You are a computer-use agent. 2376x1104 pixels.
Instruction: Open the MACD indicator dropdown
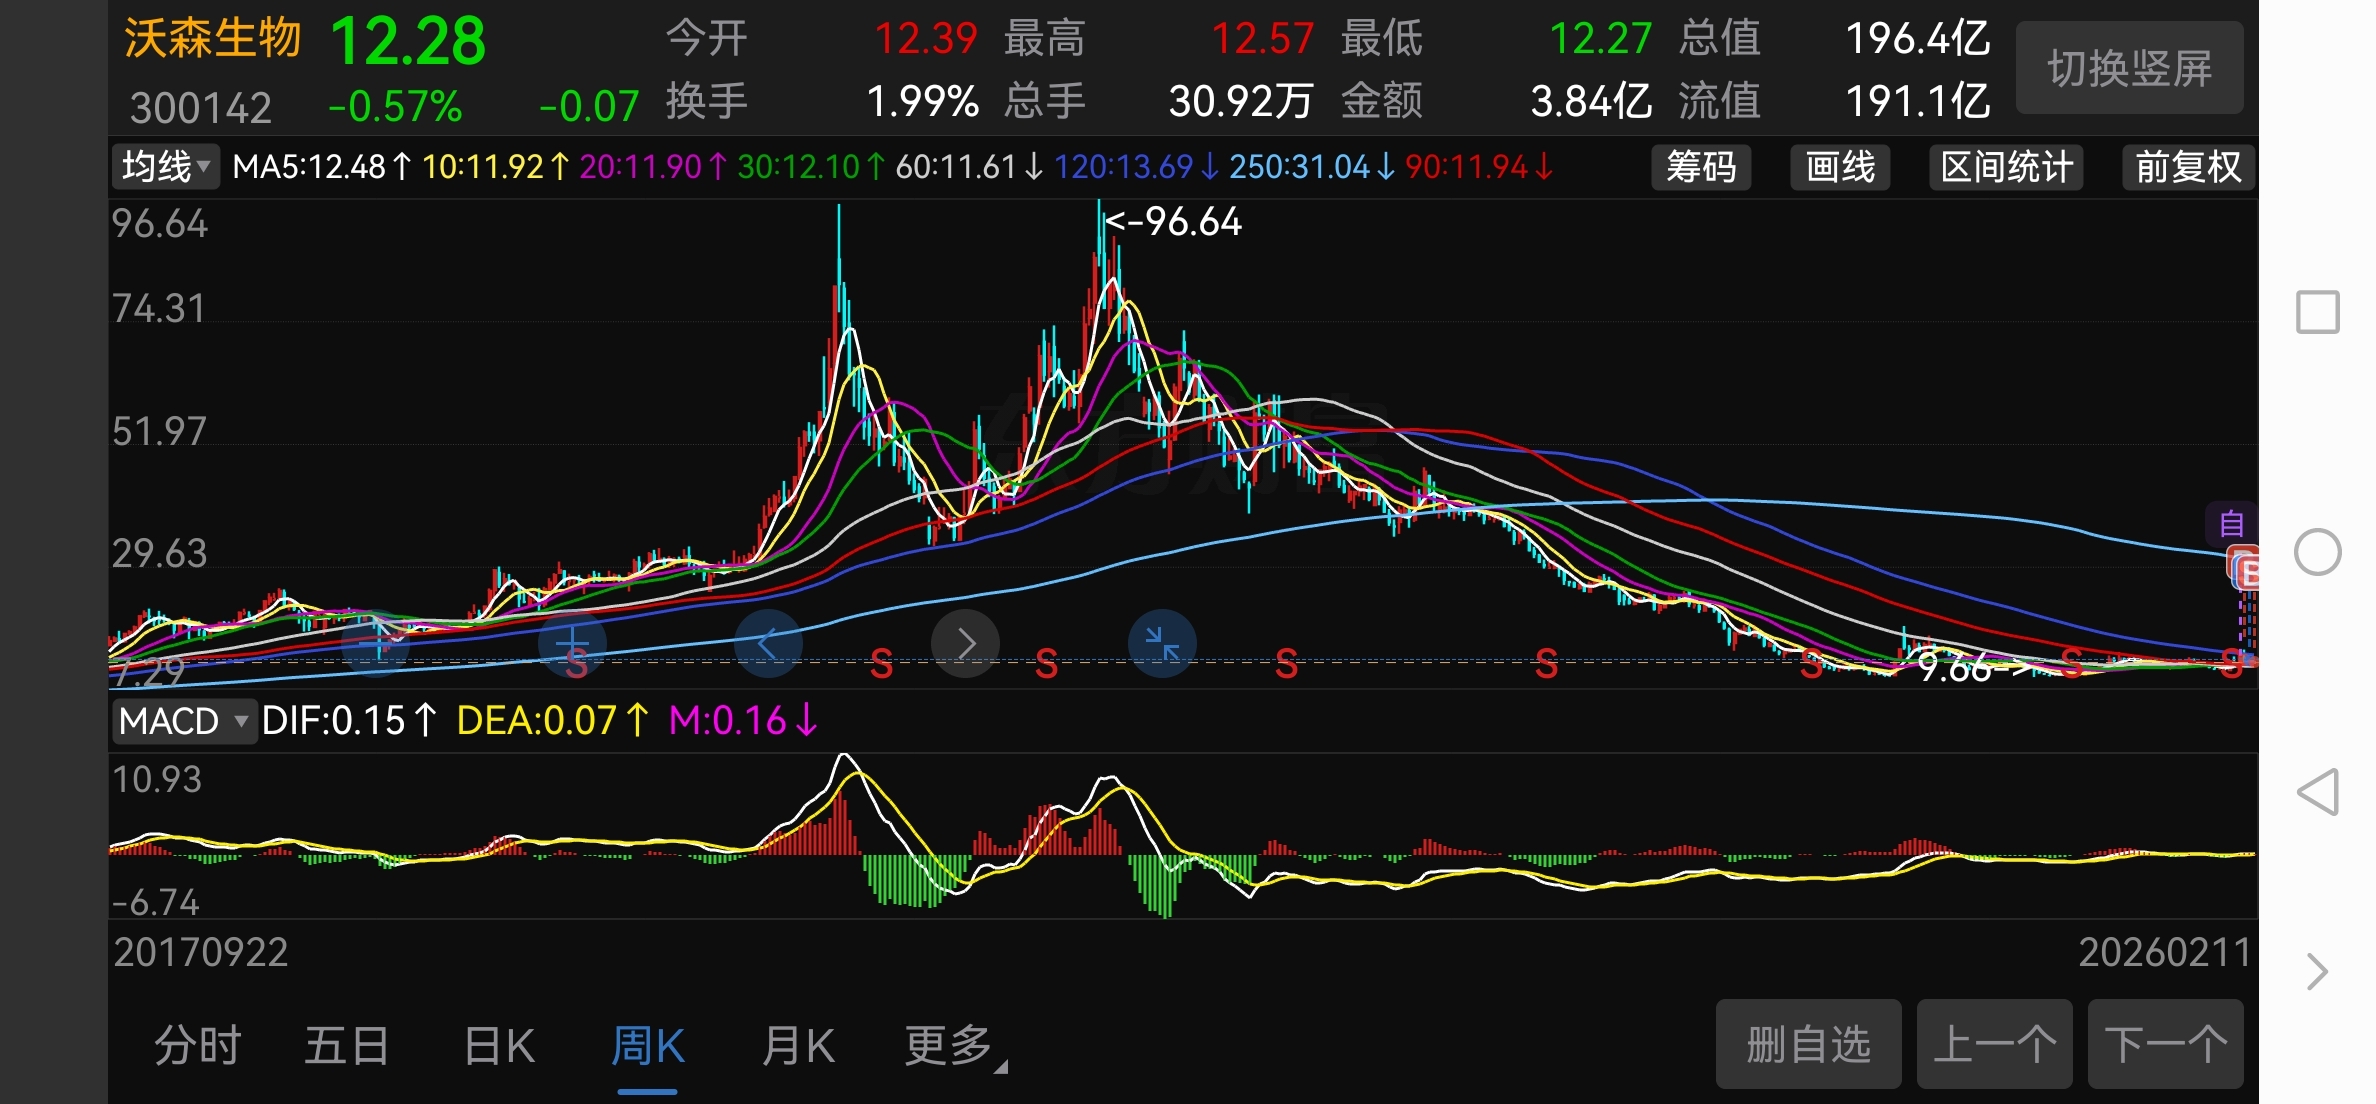coord(183,721)
